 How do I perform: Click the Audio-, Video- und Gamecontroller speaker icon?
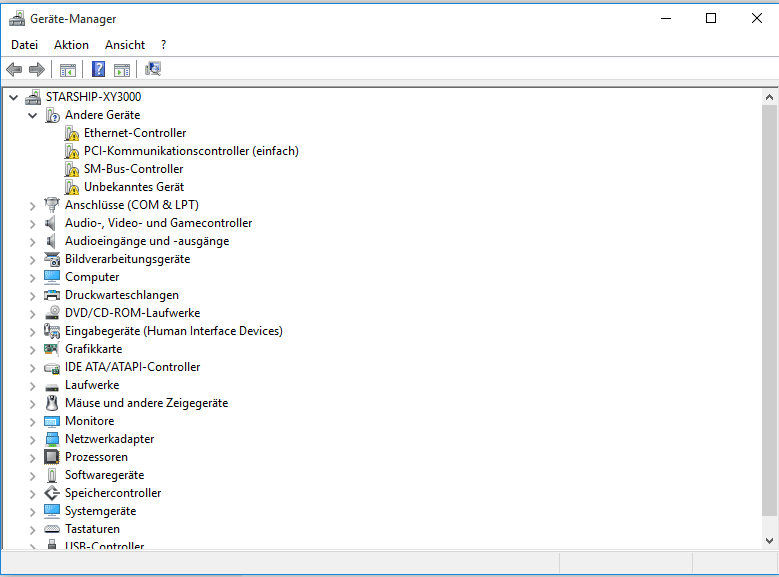coord(51,223)
